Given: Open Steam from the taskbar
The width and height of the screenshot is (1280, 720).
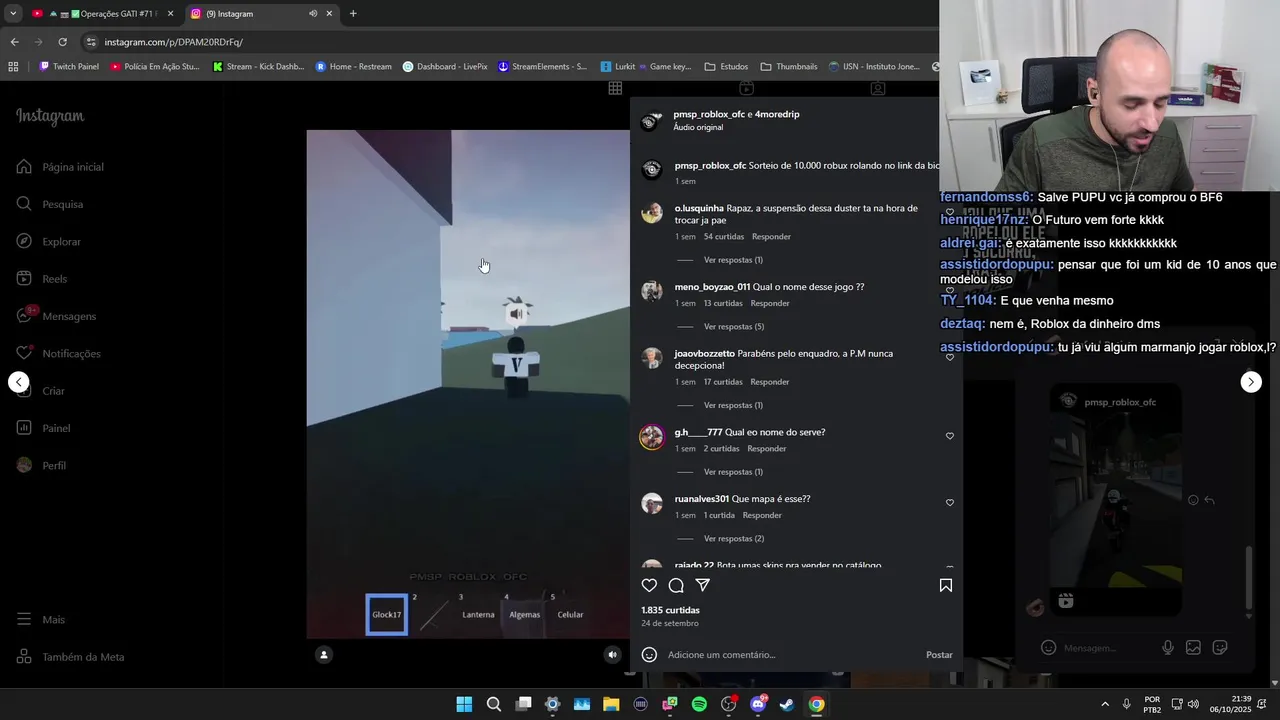Looking at the screenshot, I should tap(787, 704).
